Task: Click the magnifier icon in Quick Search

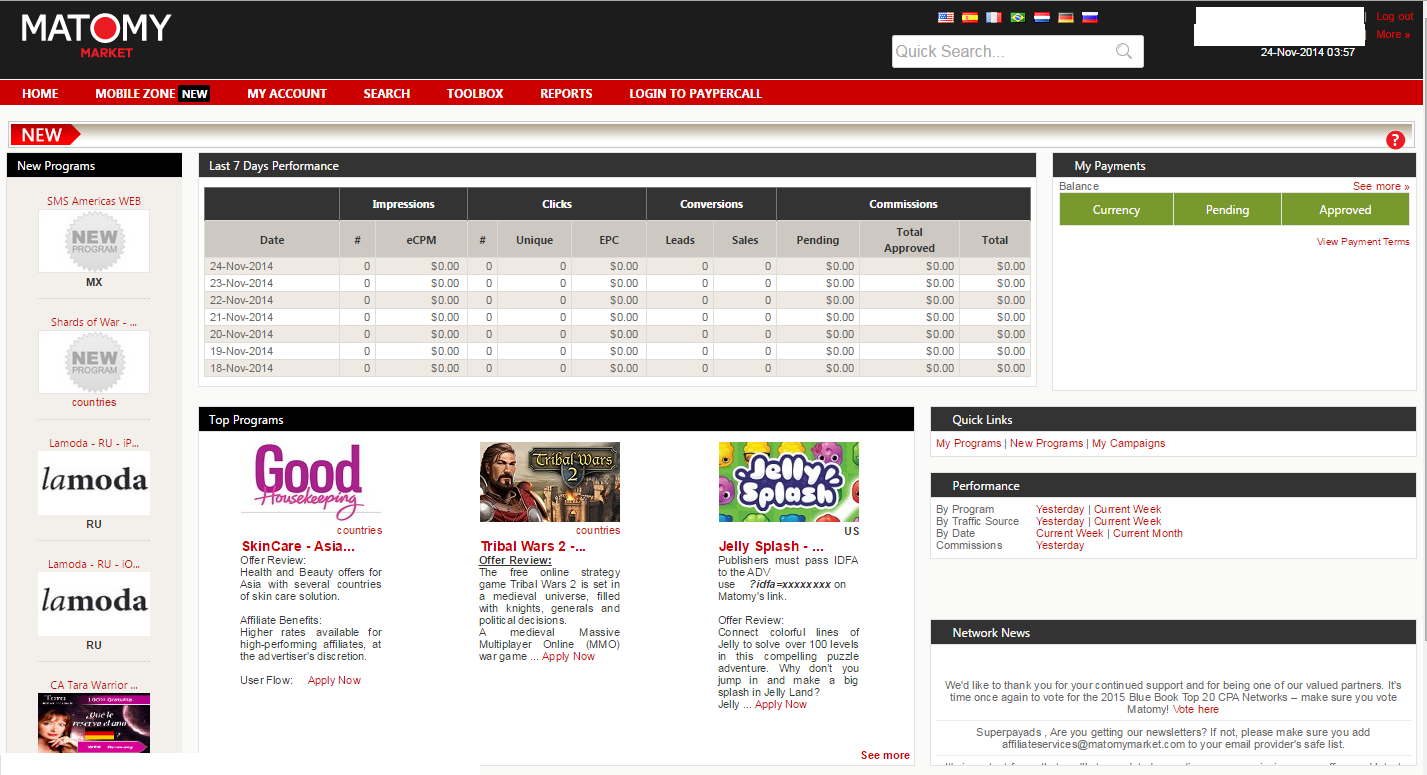Action: tap(1124, 51)
